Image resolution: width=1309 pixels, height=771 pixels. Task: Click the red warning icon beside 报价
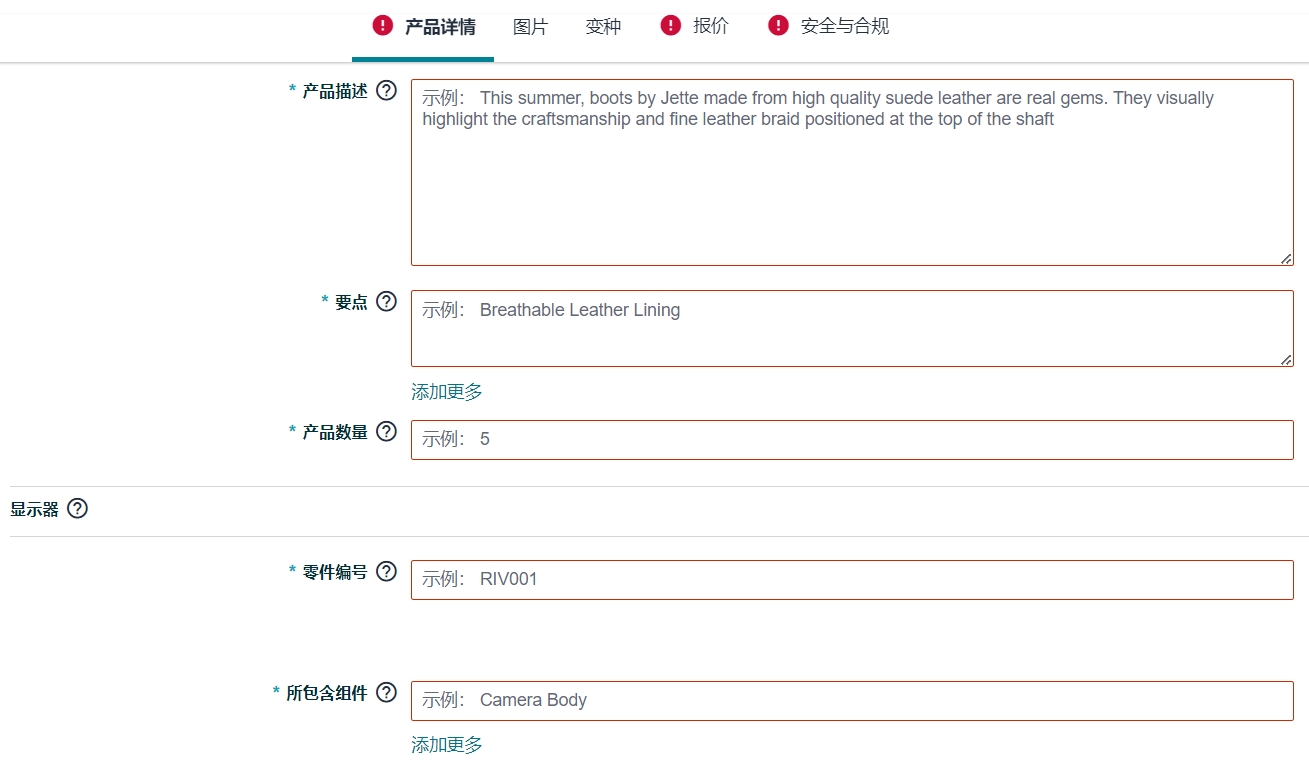point(670,26)
